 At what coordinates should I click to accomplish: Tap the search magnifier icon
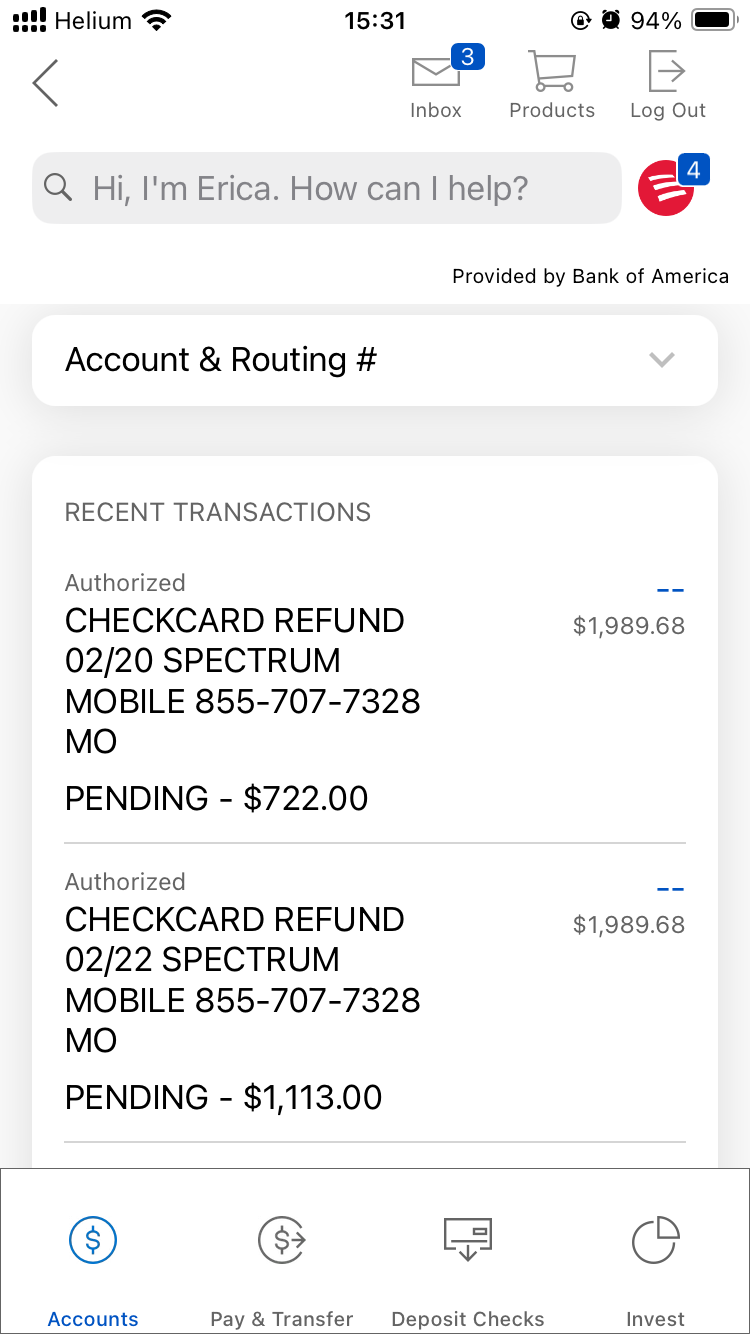click(x=59, y=188)
